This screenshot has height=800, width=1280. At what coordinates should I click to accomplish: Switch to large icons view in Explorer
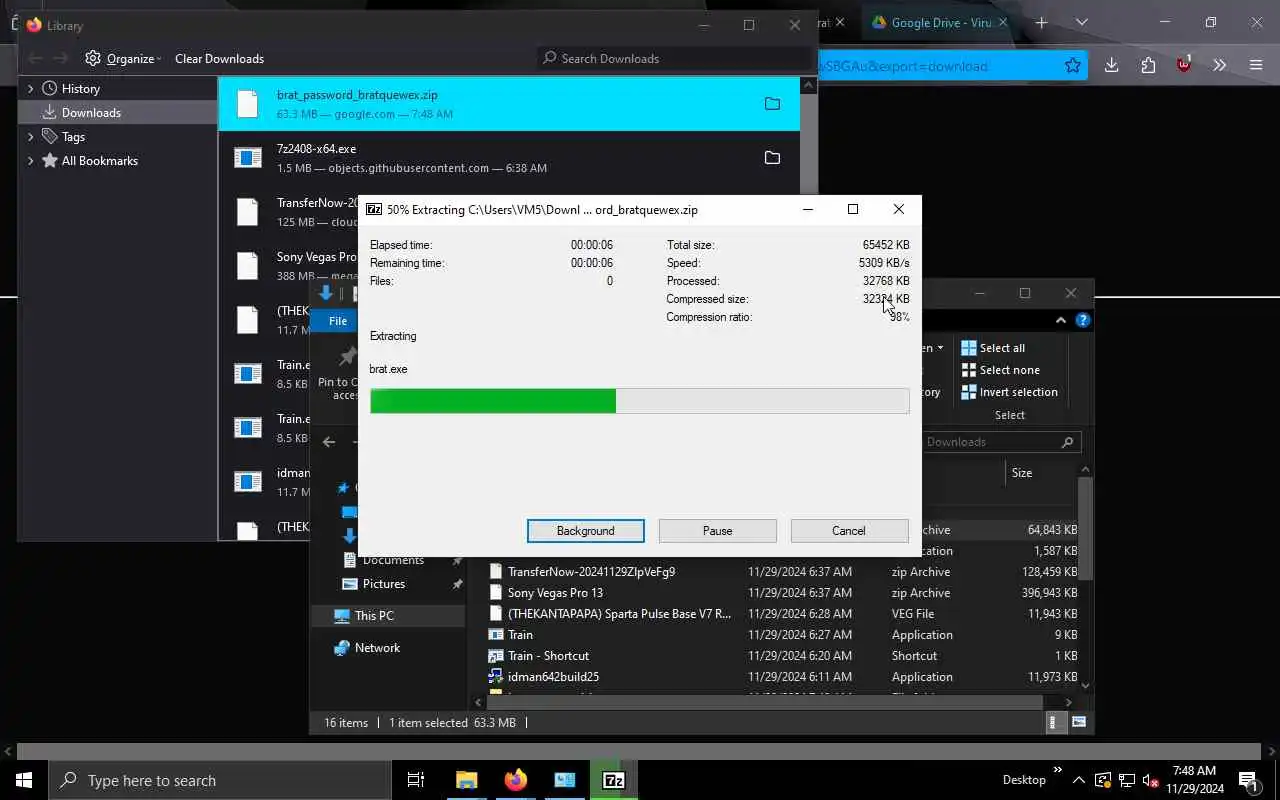click(1079, 722)
